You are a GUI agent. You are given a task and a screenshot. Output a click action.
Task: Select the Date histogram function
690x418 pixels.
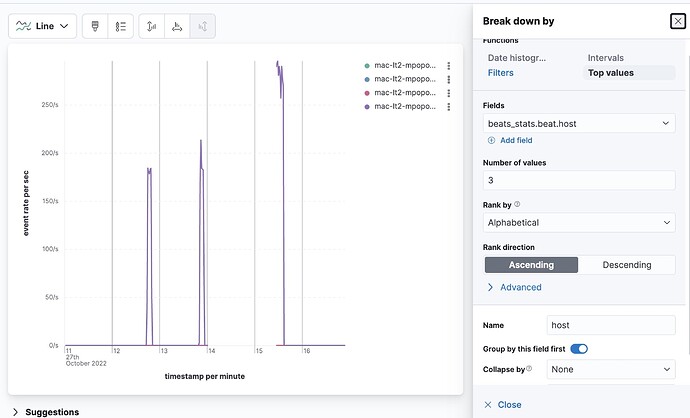point(517,58)
